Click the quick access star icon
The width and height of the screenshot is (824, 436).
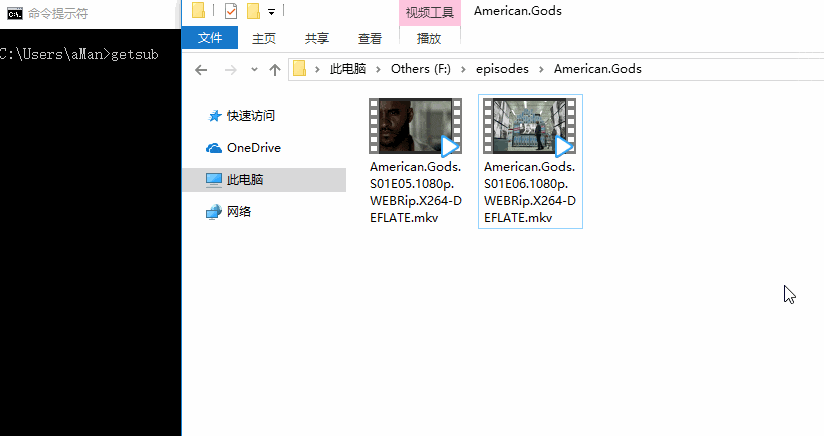click(x=214, y=116)
